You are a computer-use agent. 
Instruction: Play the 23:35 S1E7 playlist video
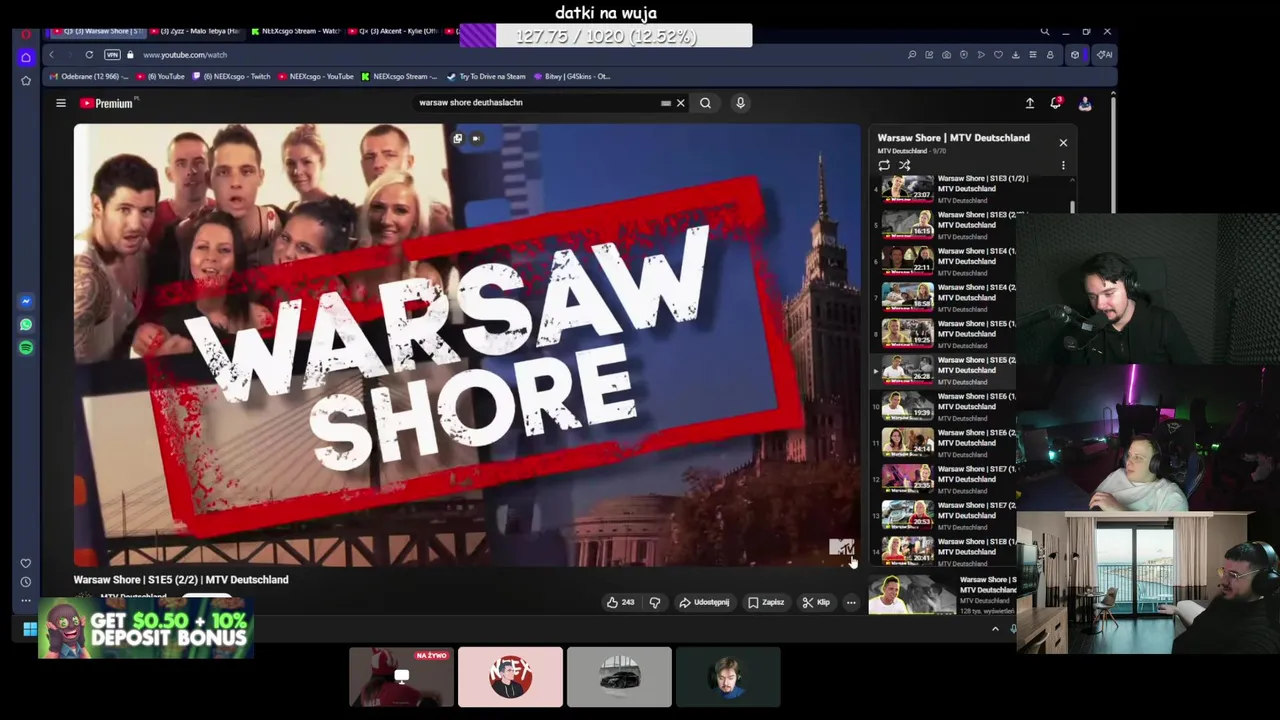click(945, 478)
